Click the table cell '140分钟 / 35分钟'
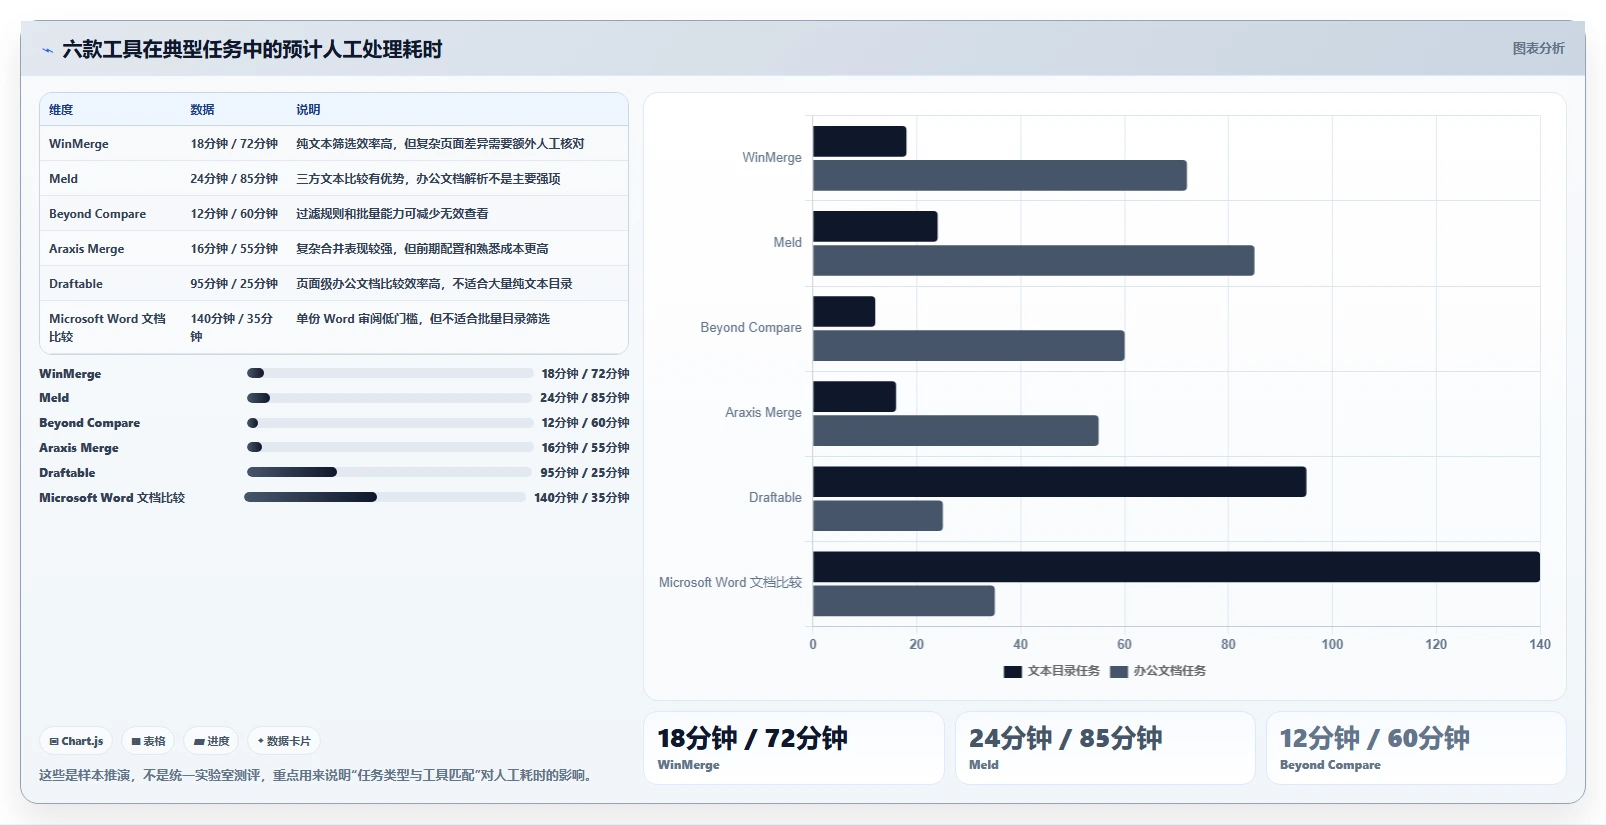The height and width of the screenshot is (825, 1606). 232,327
